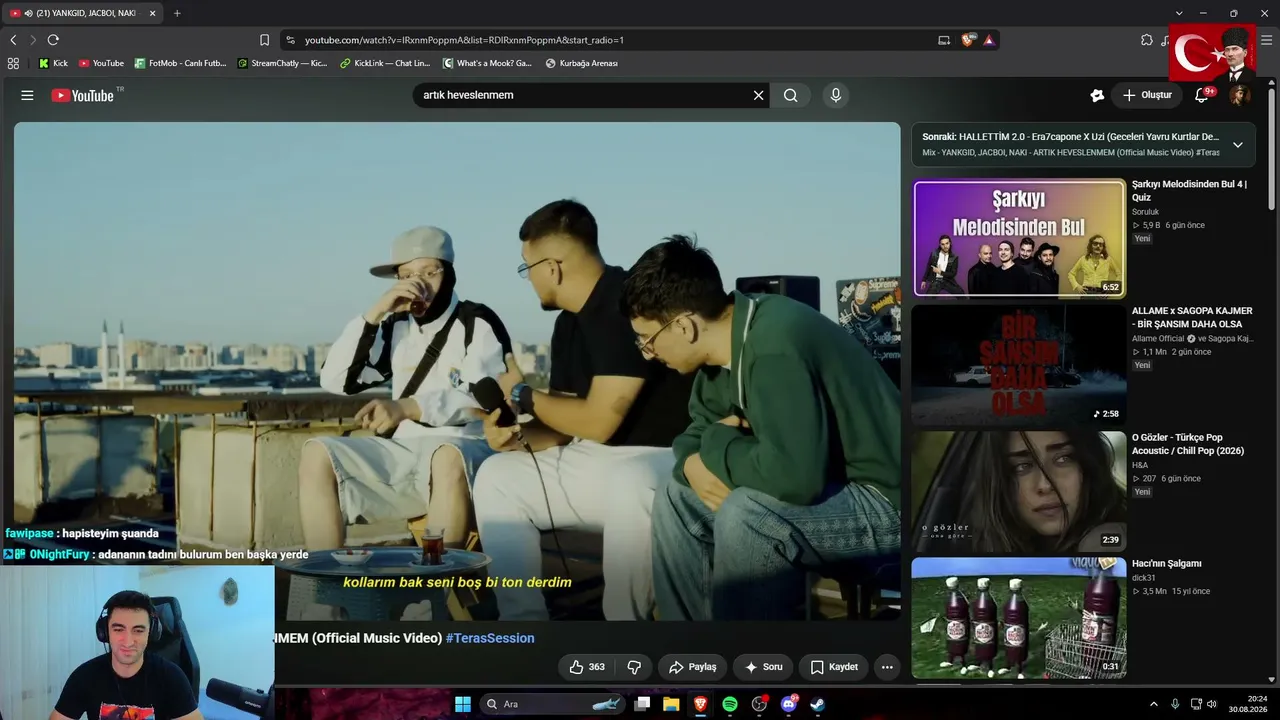
Task: Play the Hacı'nın Şalgamı video title
Action: (1167, 564)
